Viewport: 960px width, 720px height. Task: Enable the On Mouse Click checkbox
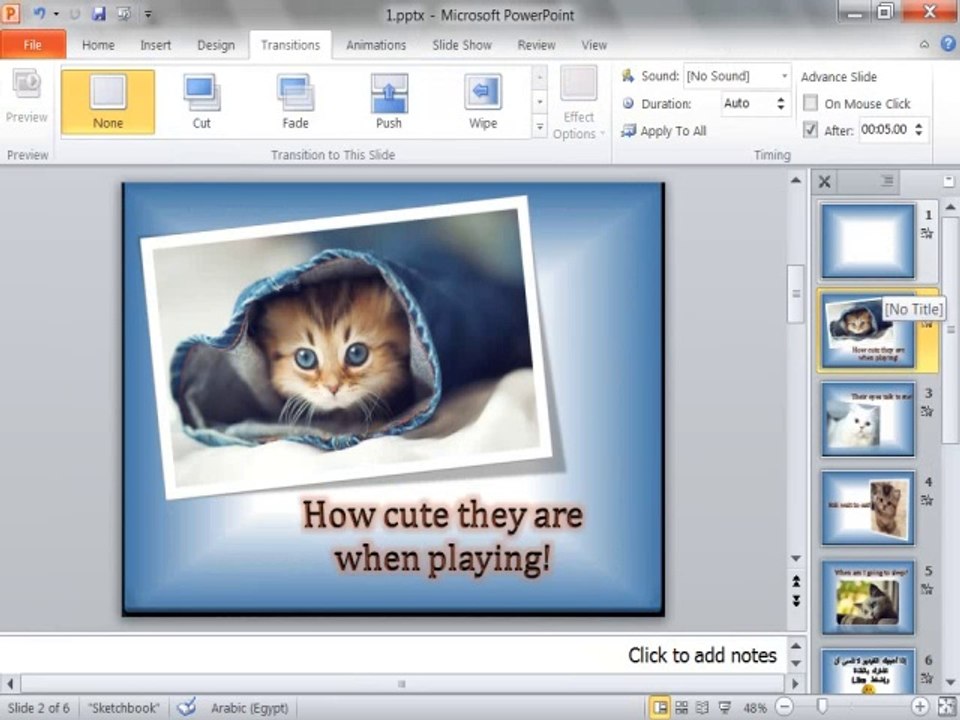(x=810, y=103)
